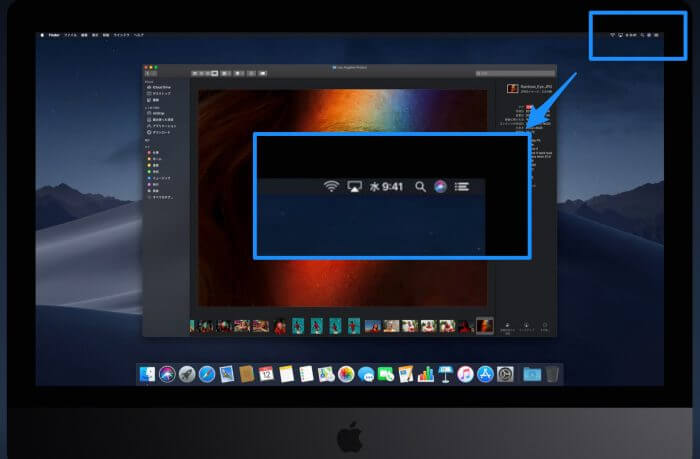Open App Store icon in Dock
The image size is (700, 459).
(485, 374)
